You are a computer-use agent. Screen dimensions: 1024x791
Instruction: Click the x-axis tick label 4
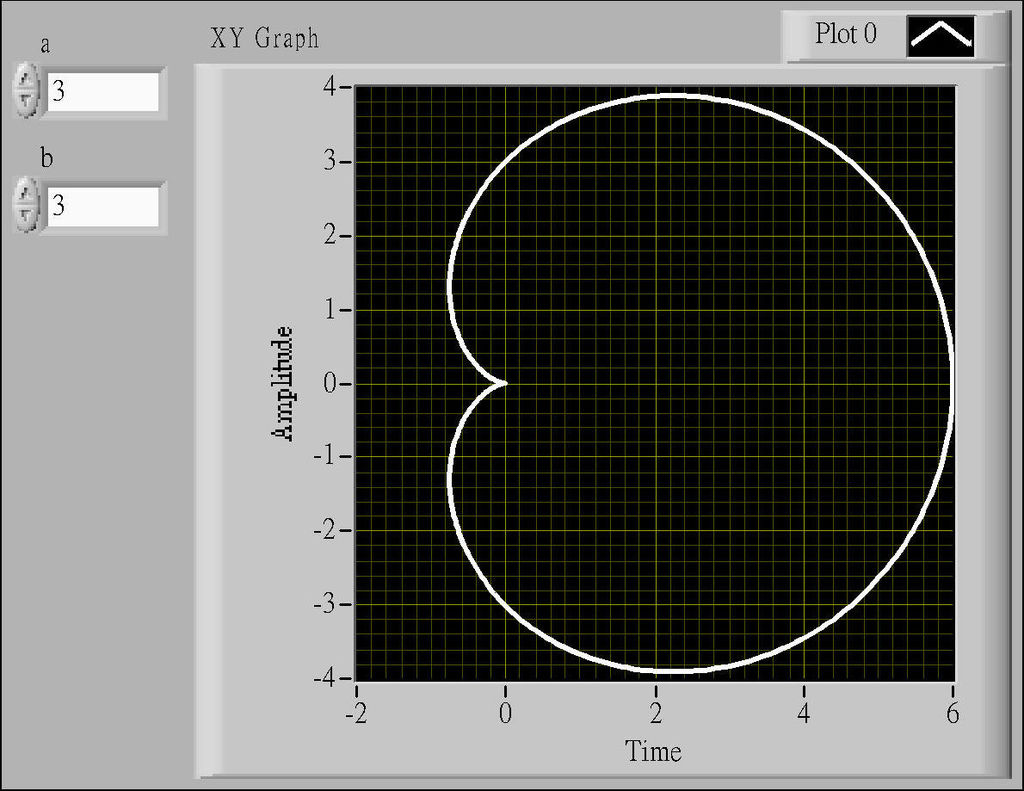[x=804, y=713]
